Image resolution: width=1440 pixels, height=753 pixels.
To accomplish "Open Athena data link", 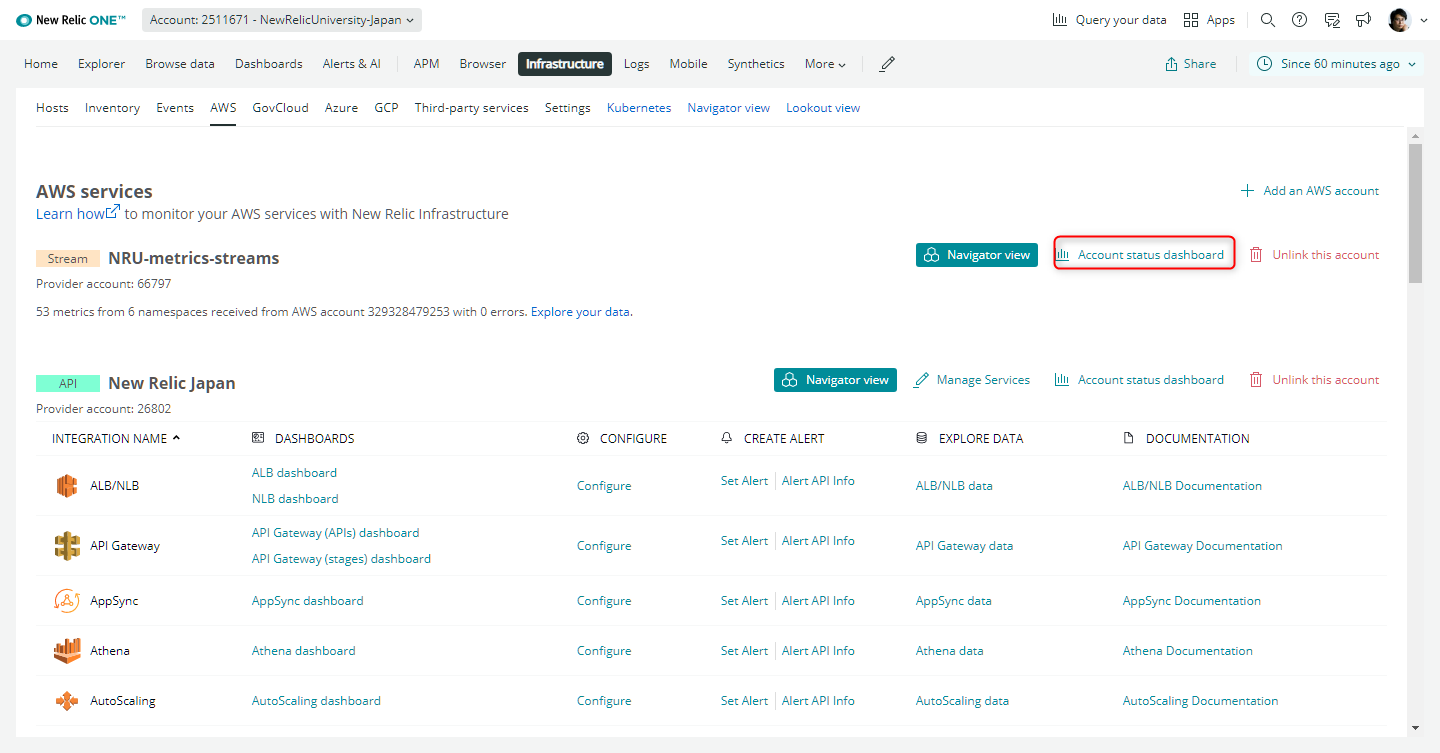I will tap(949, 651).
